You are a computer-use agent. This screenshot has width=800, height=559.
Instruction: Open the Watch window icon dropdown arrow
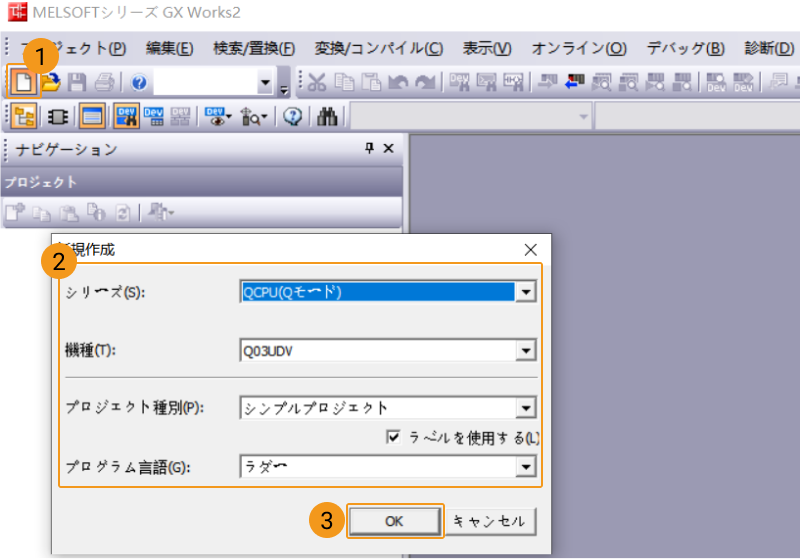point(229,117)
